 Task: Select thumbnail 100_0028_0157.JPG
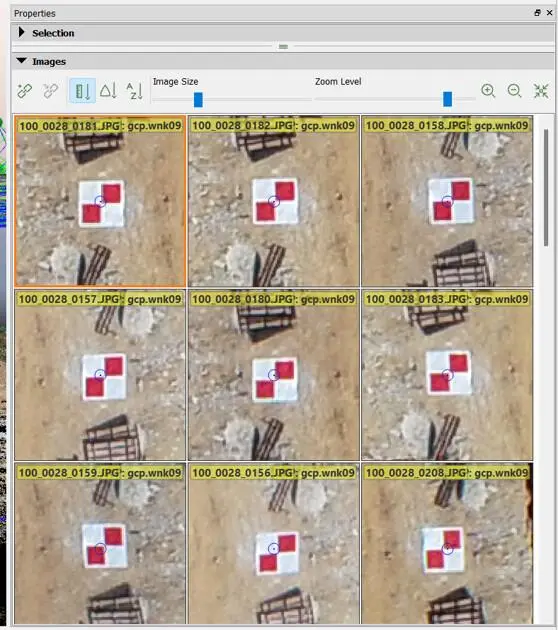pos(100,375)
